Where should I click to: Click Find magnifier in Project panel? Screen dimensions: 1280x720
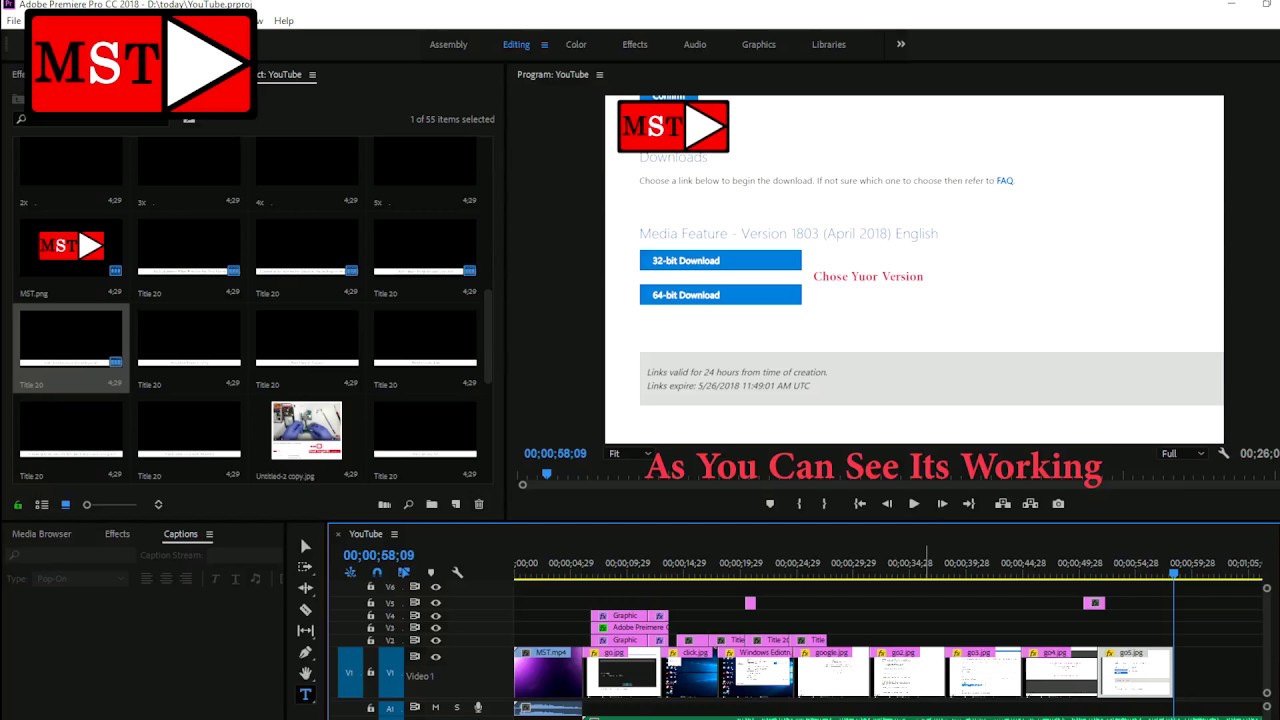tap(408, 505)
